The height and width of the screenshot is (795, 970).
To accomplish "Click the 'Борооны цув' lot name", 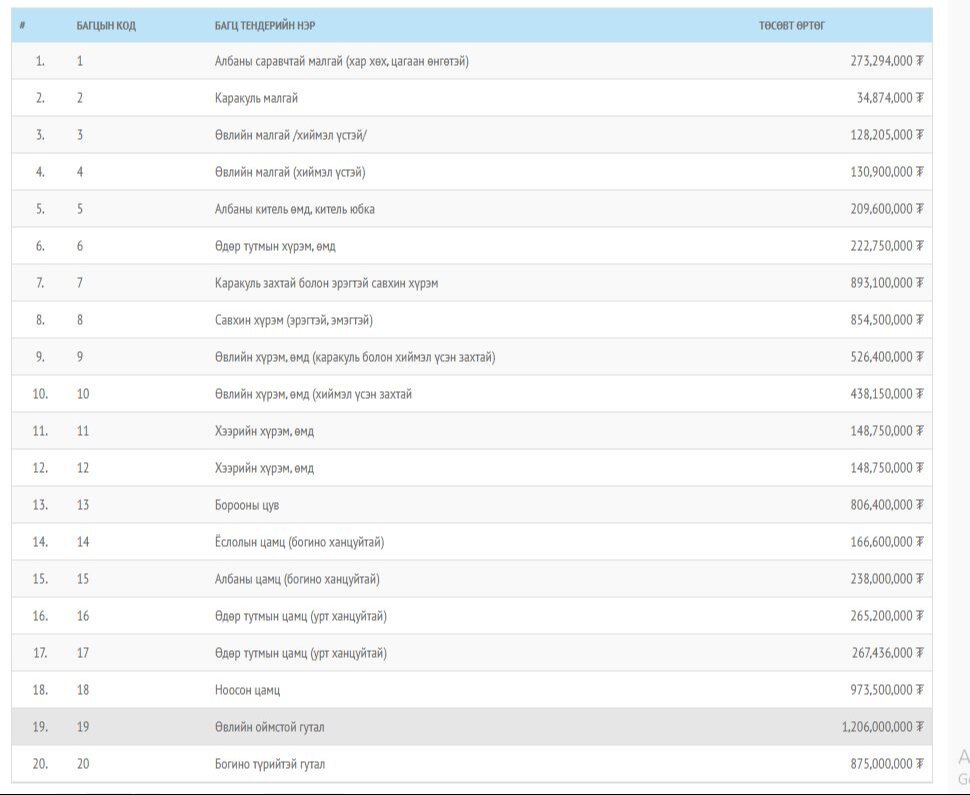I will click(x=247, y=505).
